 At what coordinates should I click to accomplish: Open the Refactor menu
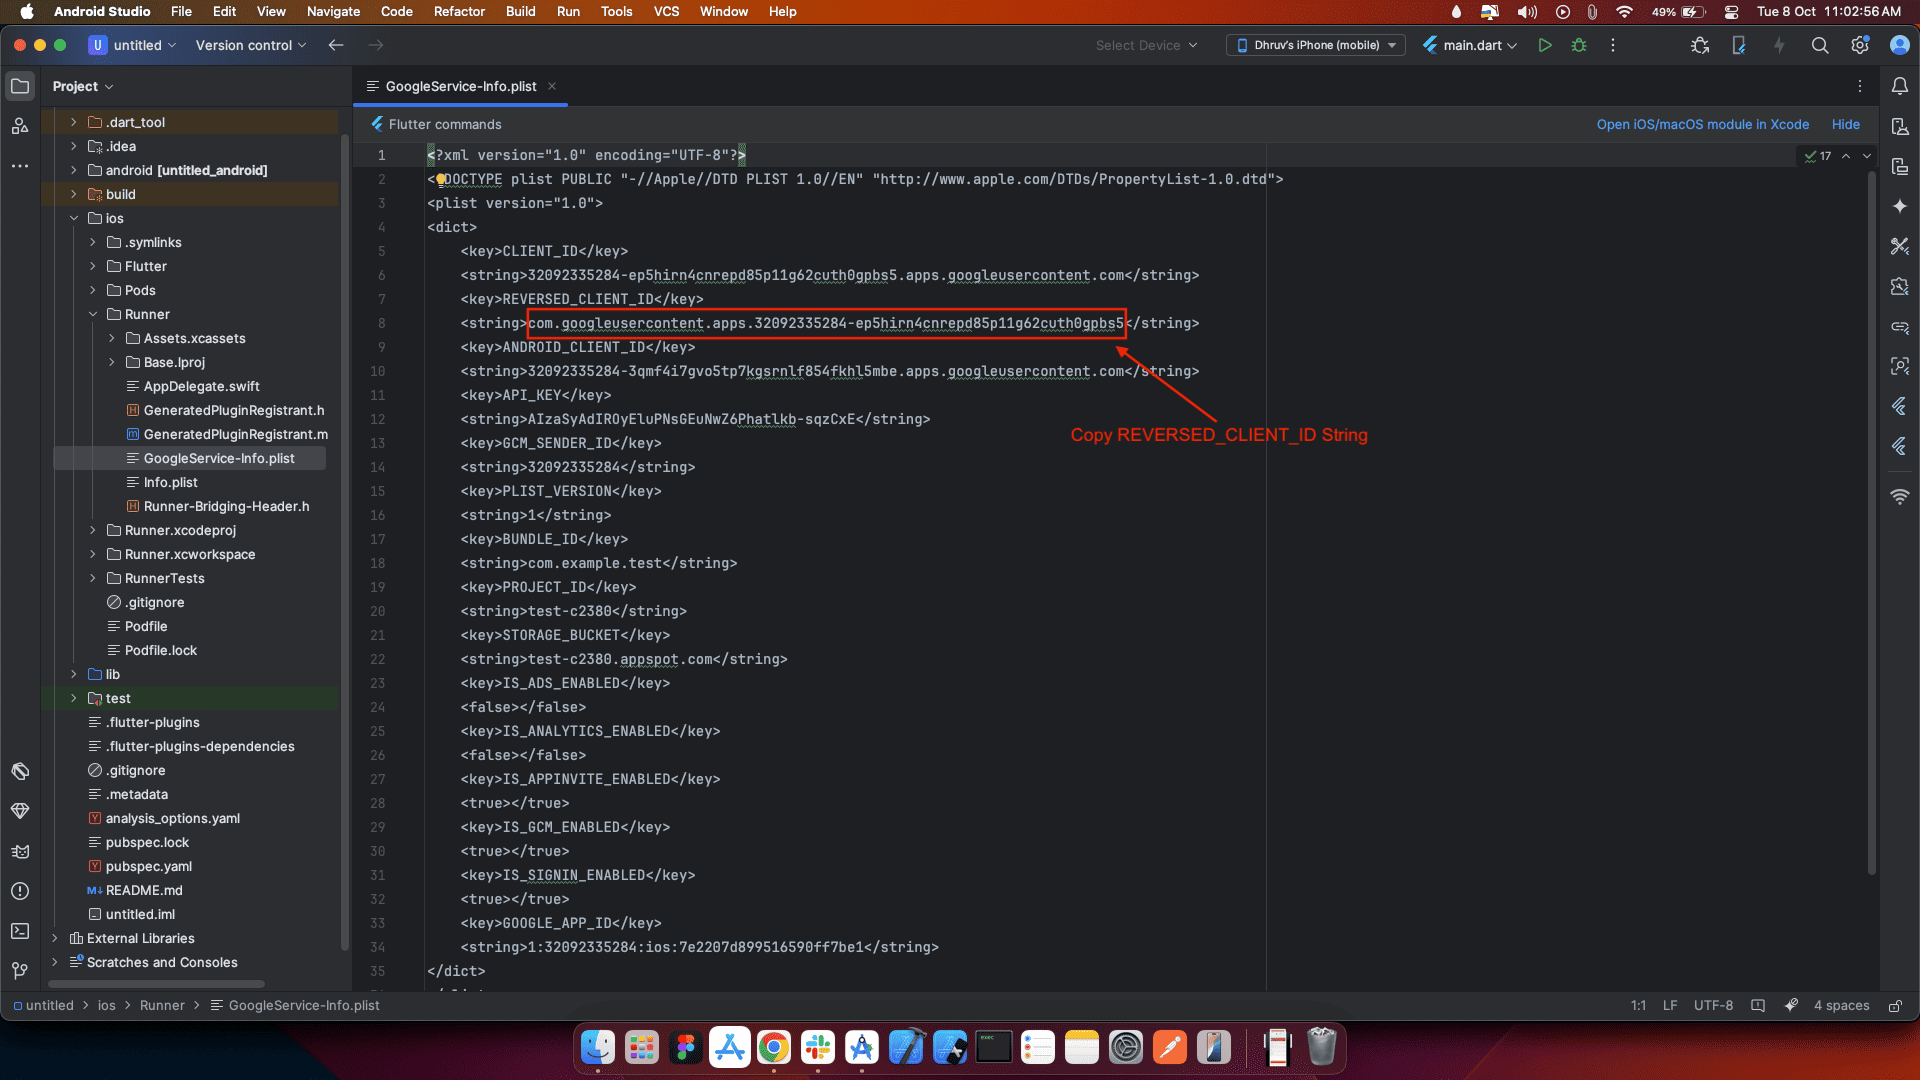459,11
